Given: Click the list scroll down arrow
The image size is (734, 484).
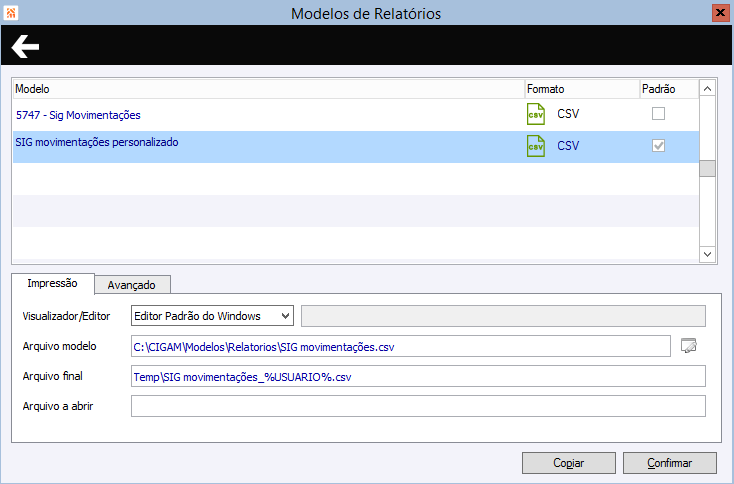Looking at the screenshot, I should [x=707, y=254].
